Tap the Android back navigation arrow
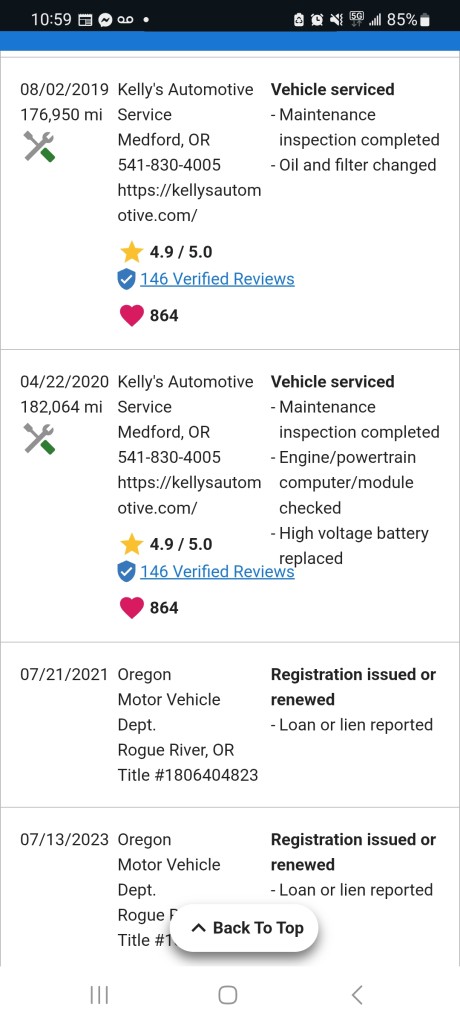Viewport: 460px width, 1024px height. click(357, 995)
